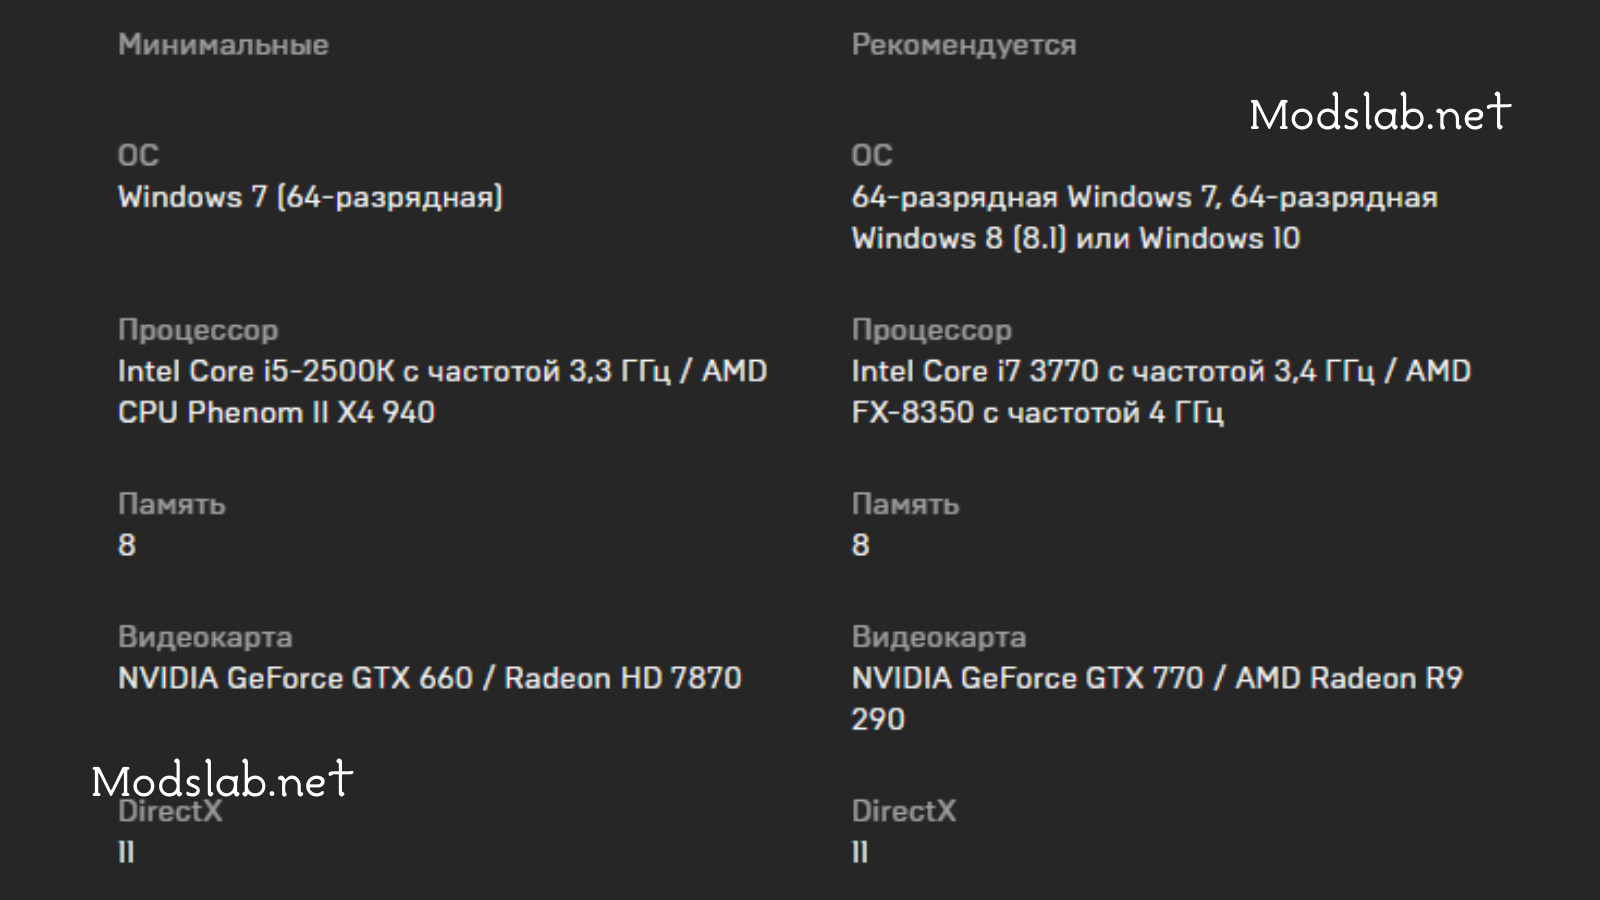Click the Intel Core i5-2500K processor line
1600x900 pixels.
[442, 371]
